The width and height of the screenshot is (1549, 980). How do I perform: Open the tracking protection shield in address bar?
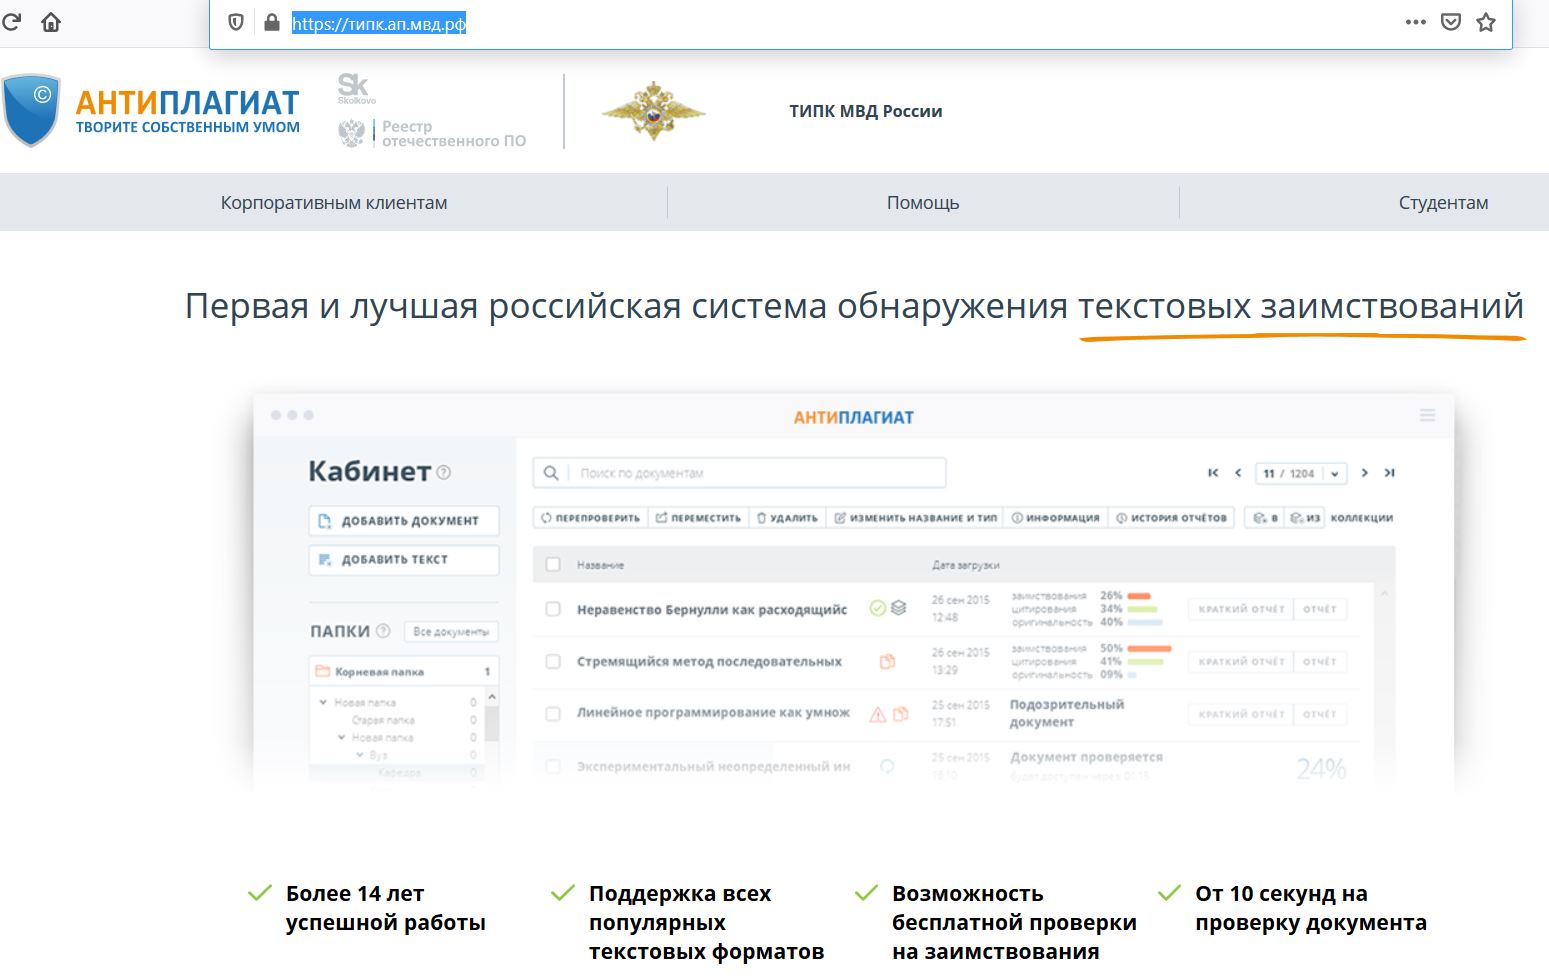click(236, 22)
